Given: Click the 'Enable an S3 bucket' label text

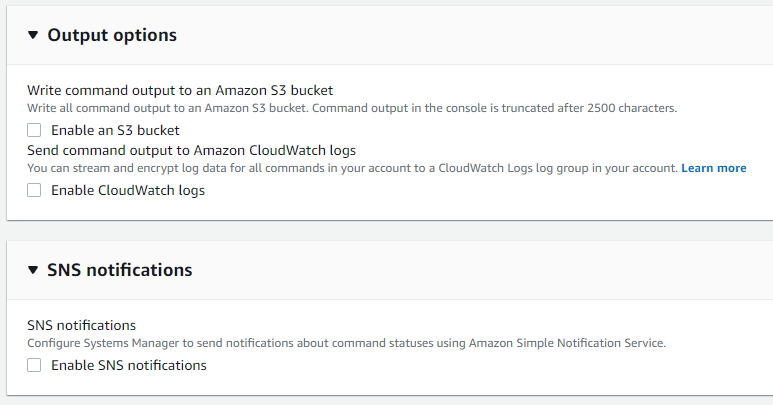Looking at the screenshot, I should coord(115,130).
